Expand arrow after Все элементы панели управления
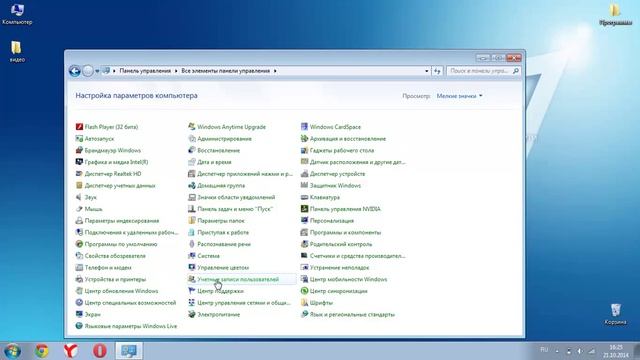 [275, 71]
